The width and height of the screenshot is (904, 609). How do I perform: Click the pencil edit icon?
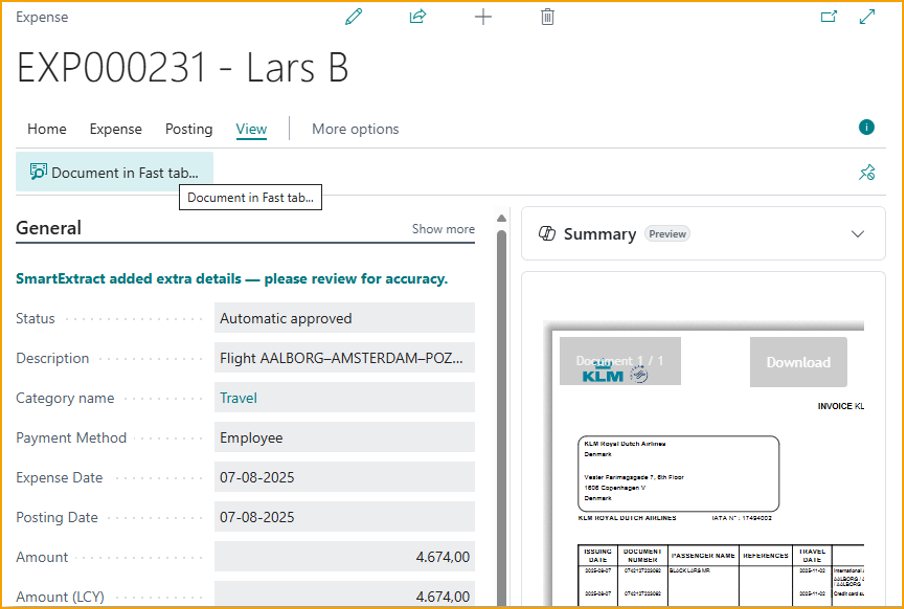353,17
